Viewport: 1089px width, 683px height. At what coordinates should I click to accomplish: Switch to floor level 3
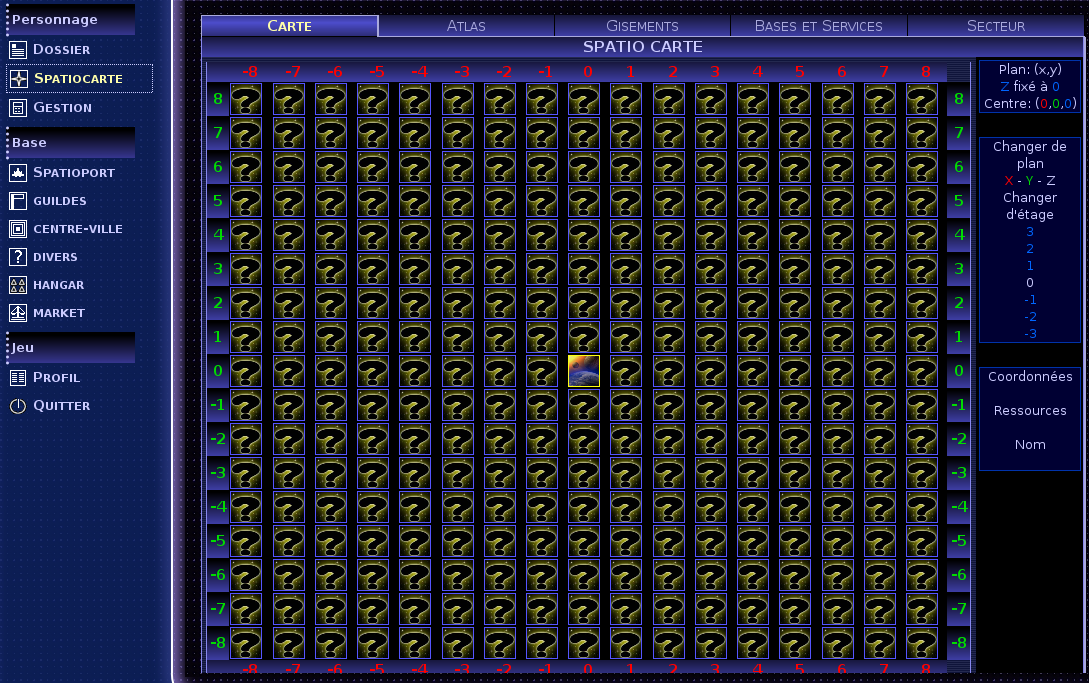[1030, 231]
